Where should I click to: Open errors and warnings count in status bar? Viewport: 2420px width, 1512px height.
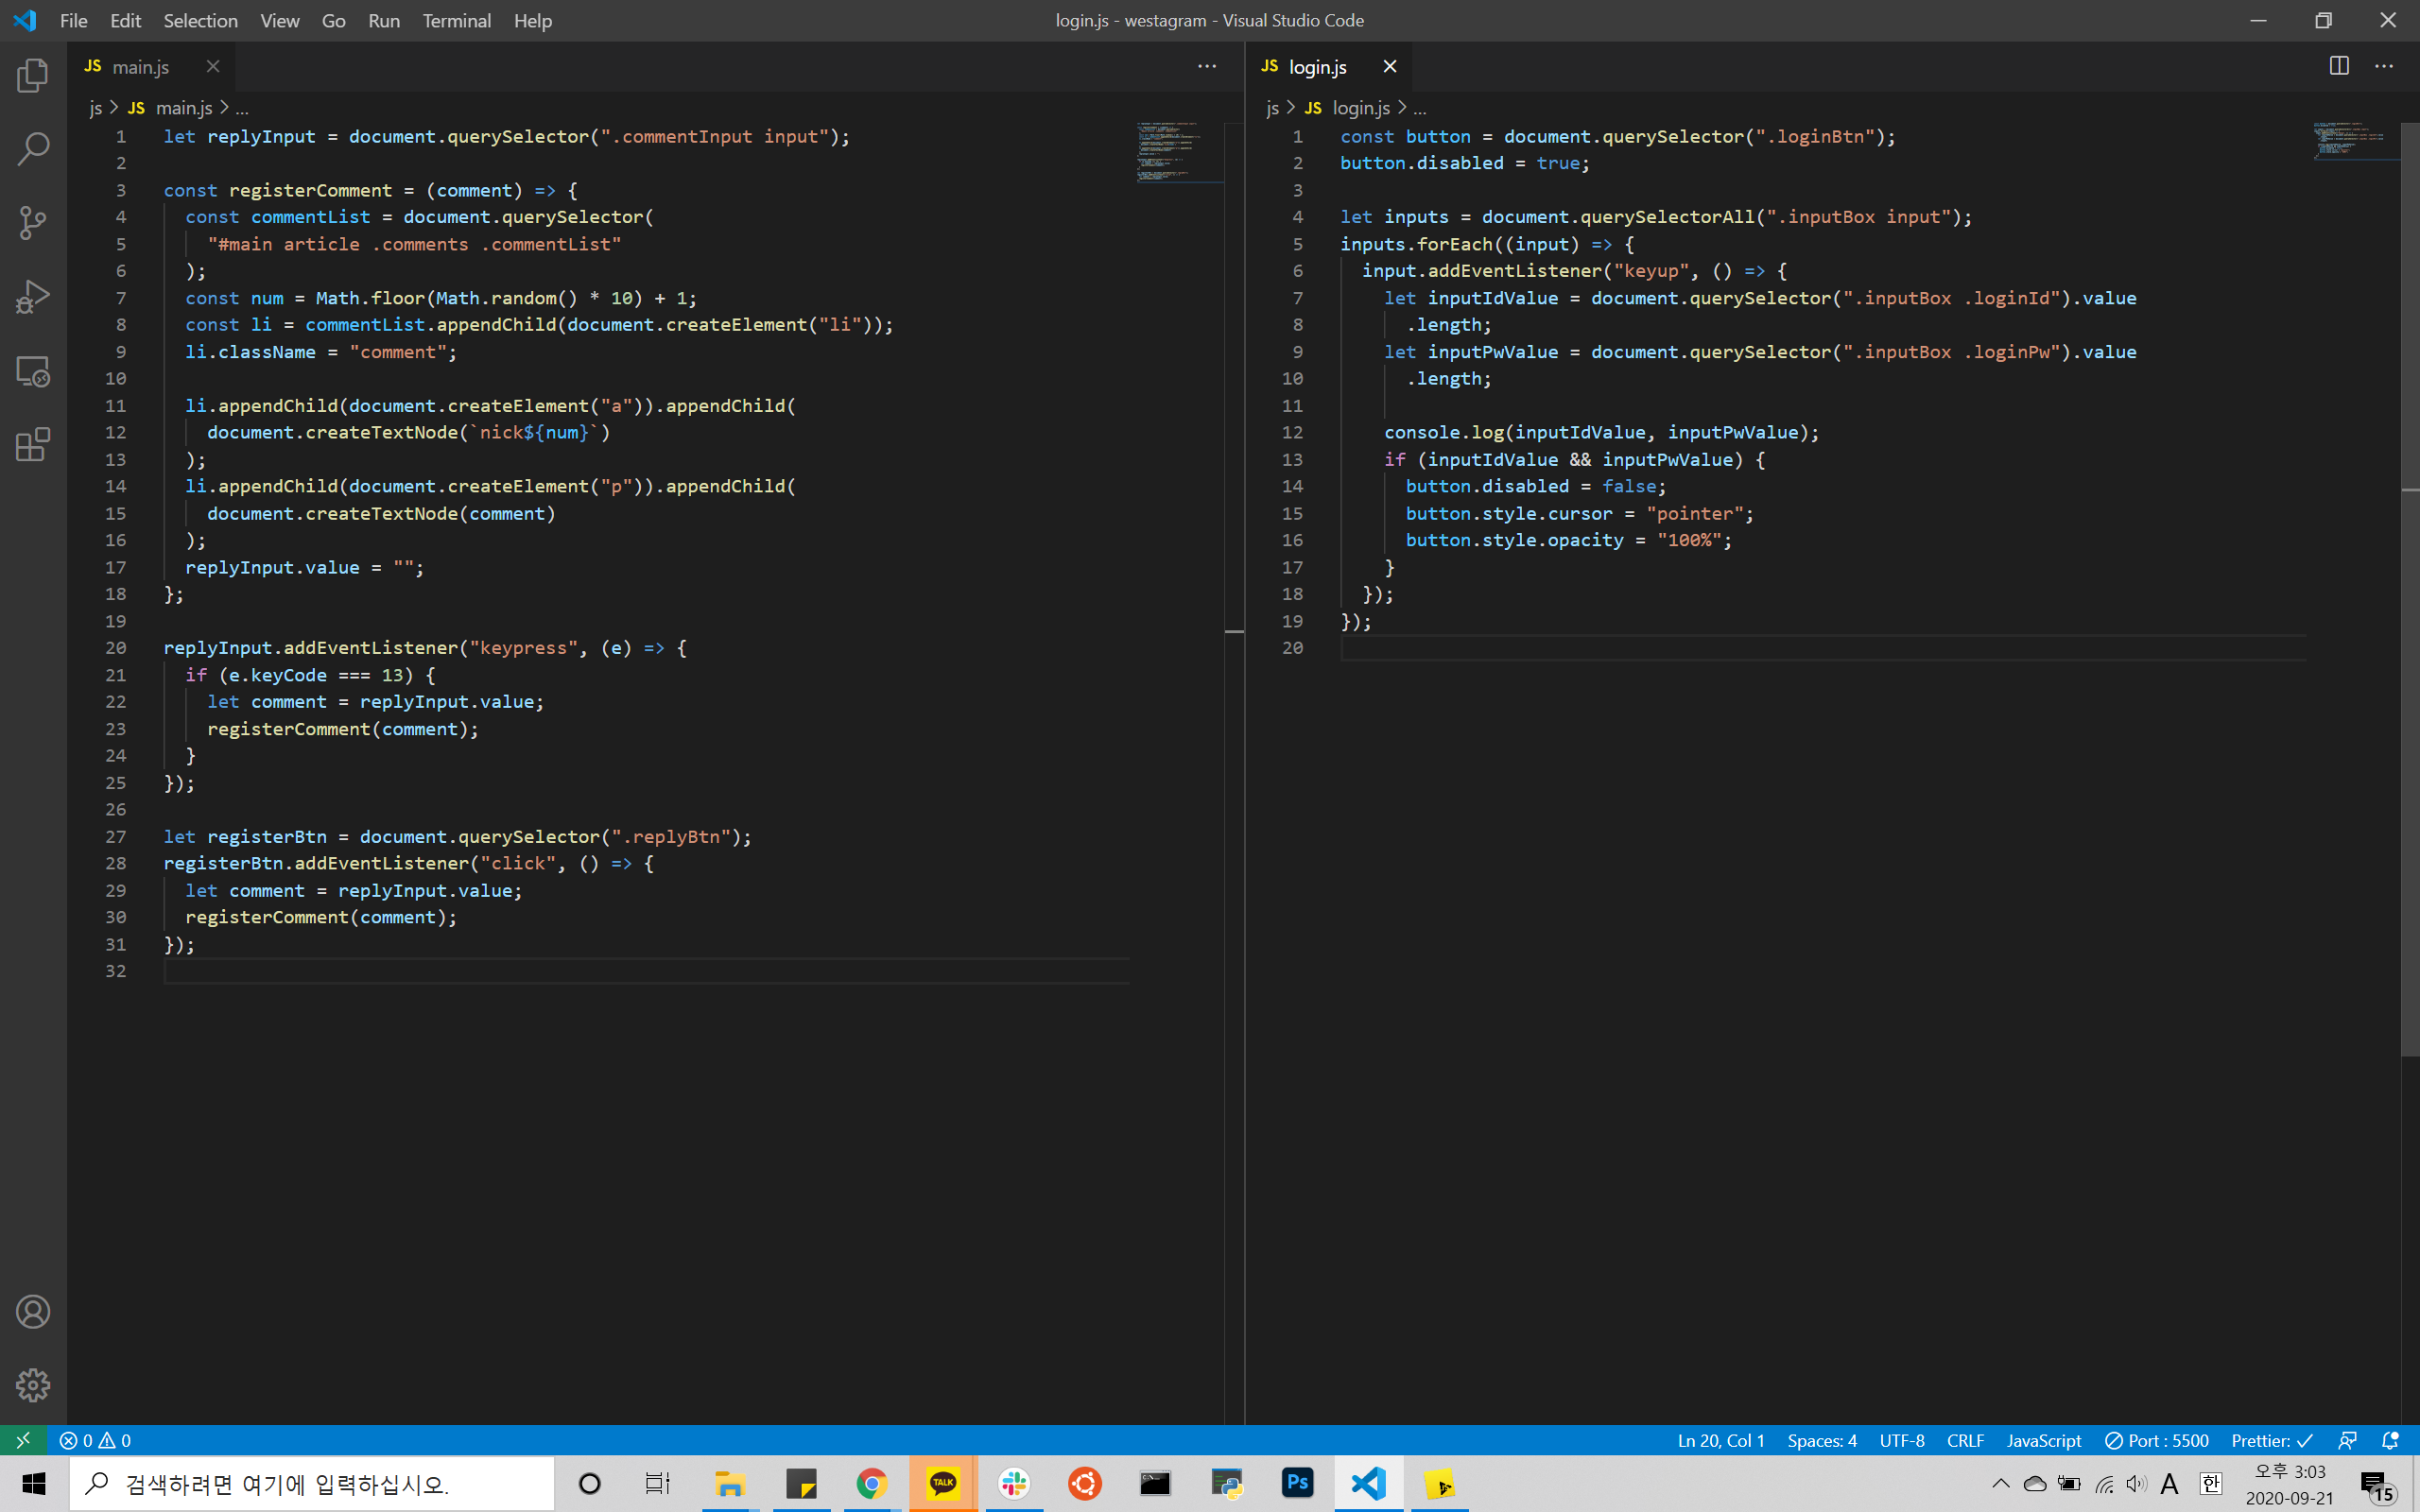[95, 1440]
